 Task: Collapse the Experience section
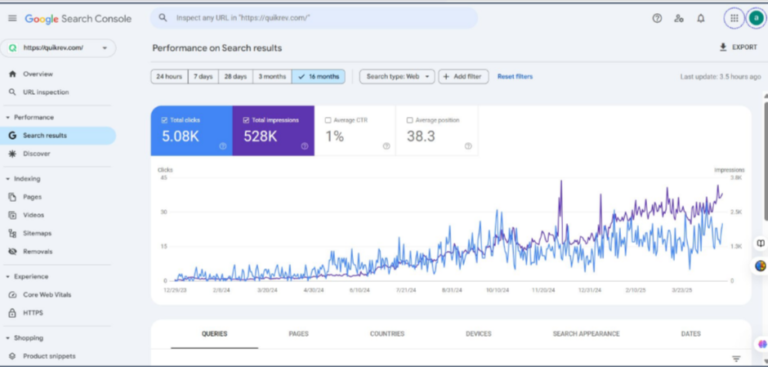pos(8,277)
